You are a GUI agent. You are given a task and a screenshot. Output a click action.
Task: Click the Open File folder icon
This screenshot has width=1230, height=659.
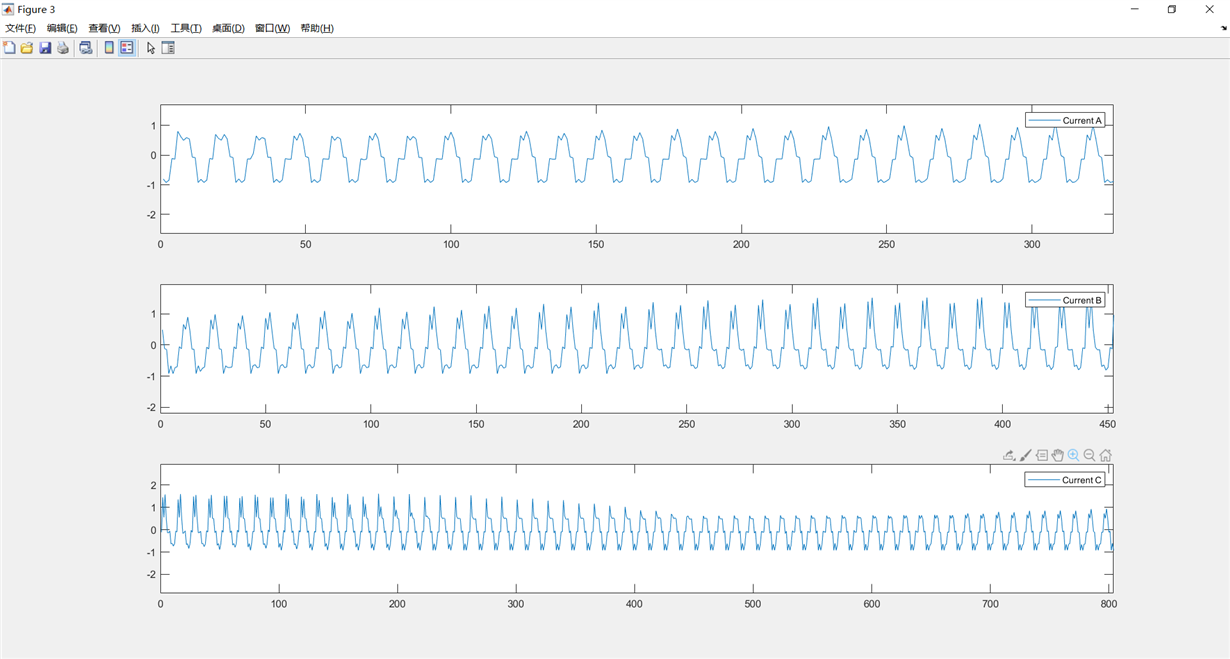point(27,48)
